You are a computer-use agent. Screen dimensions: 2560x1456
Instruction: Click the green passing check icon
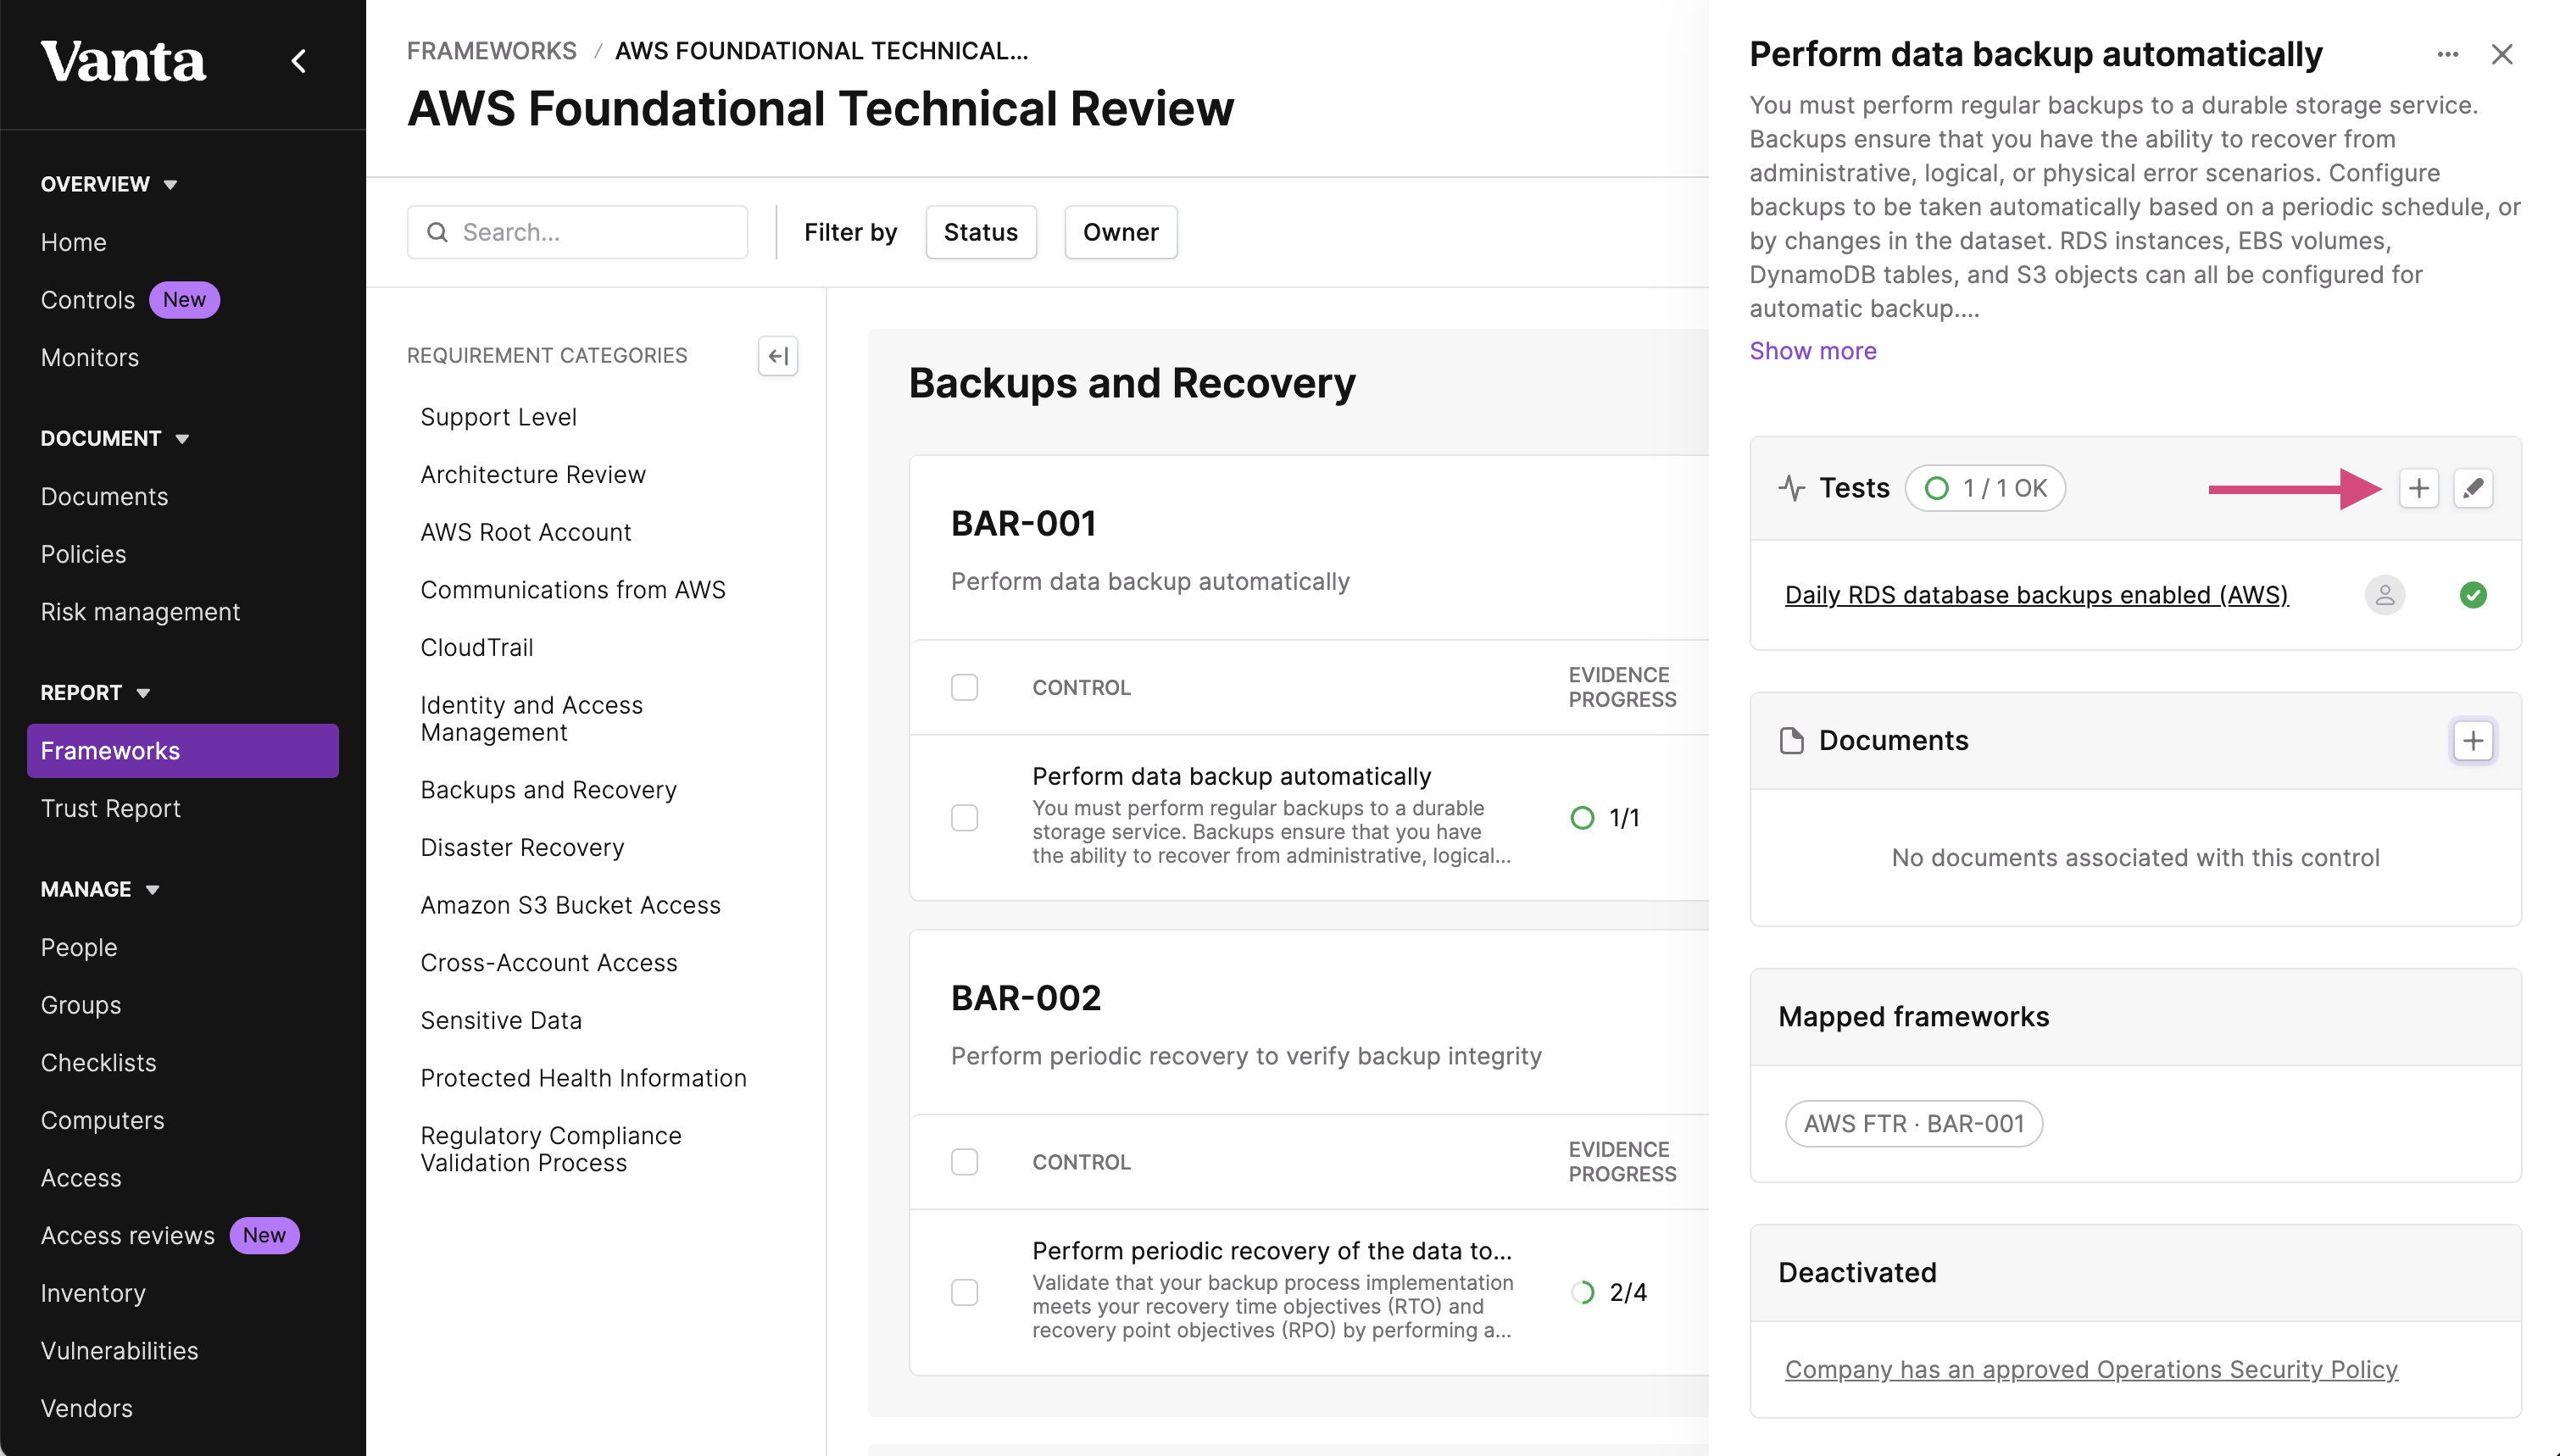pyautogui.click(x=2473, y=595)
